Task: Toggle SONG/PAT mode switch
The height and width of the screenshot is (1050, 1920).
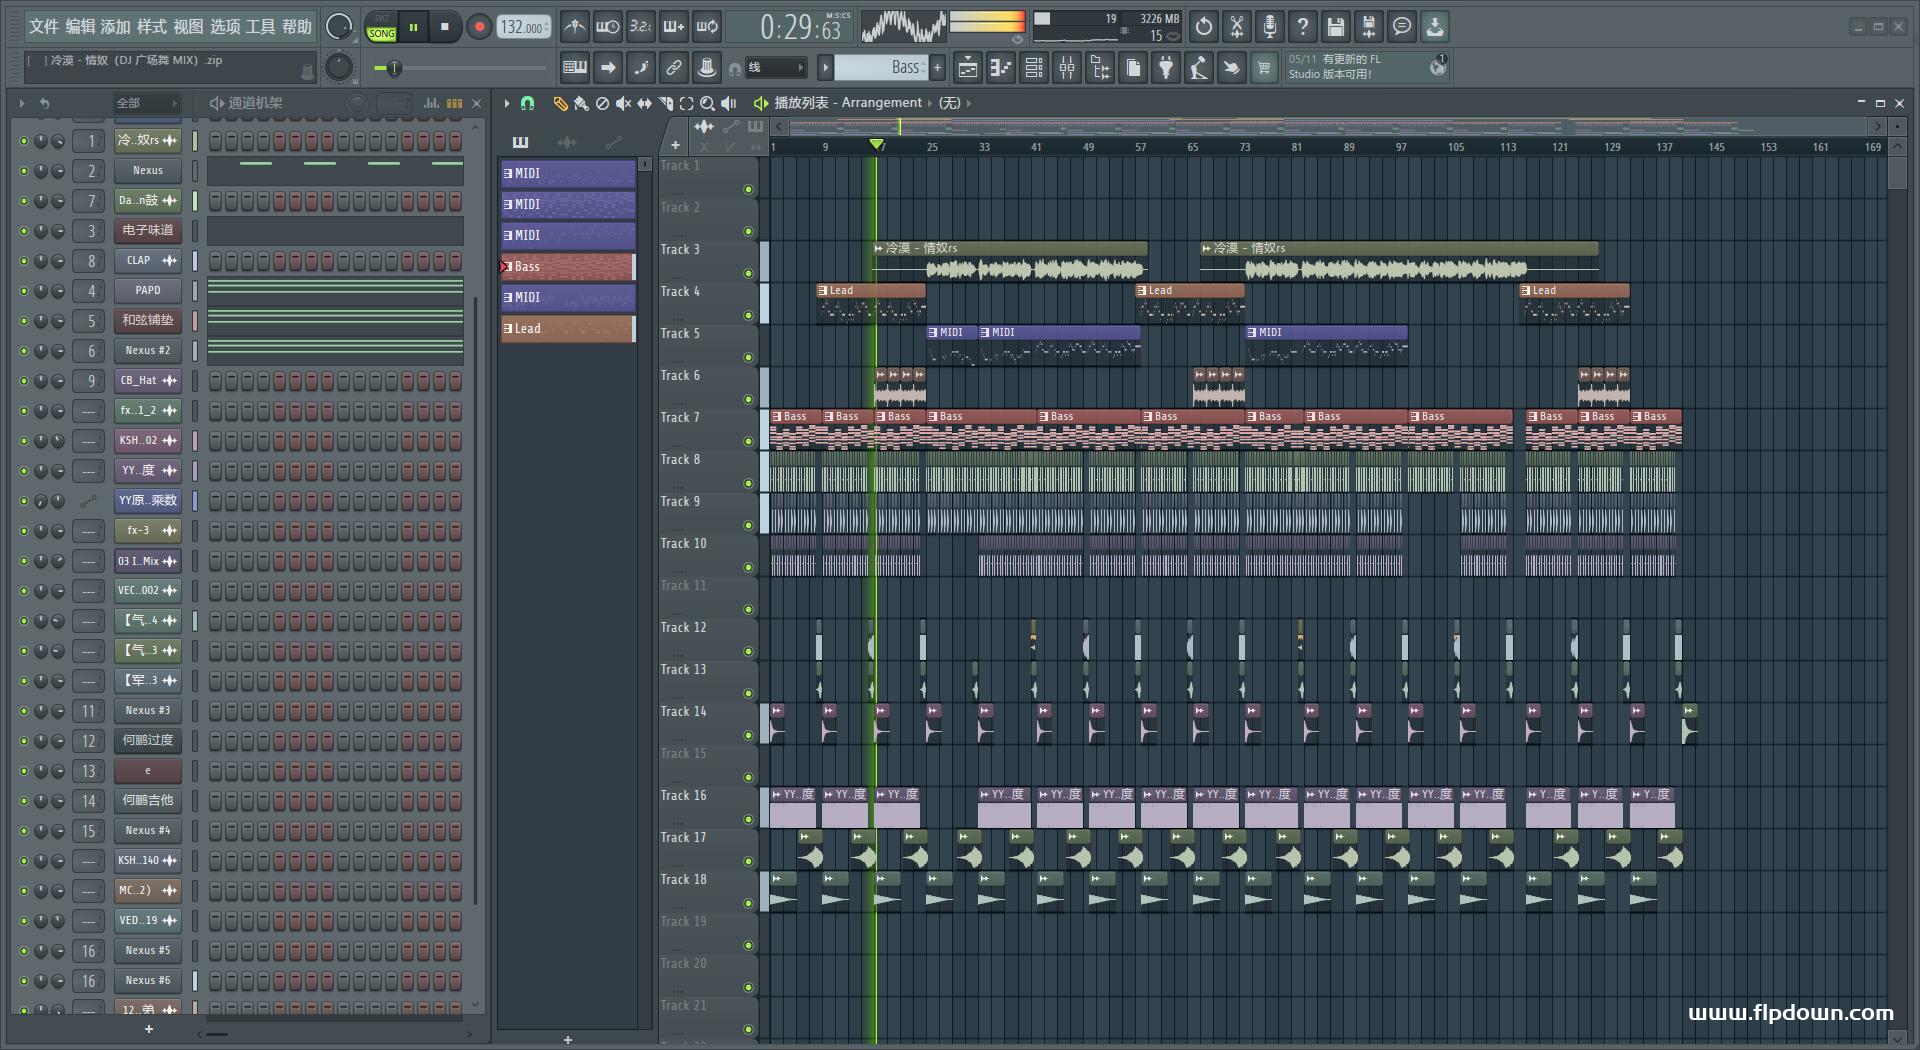Action: click(381, 27)
